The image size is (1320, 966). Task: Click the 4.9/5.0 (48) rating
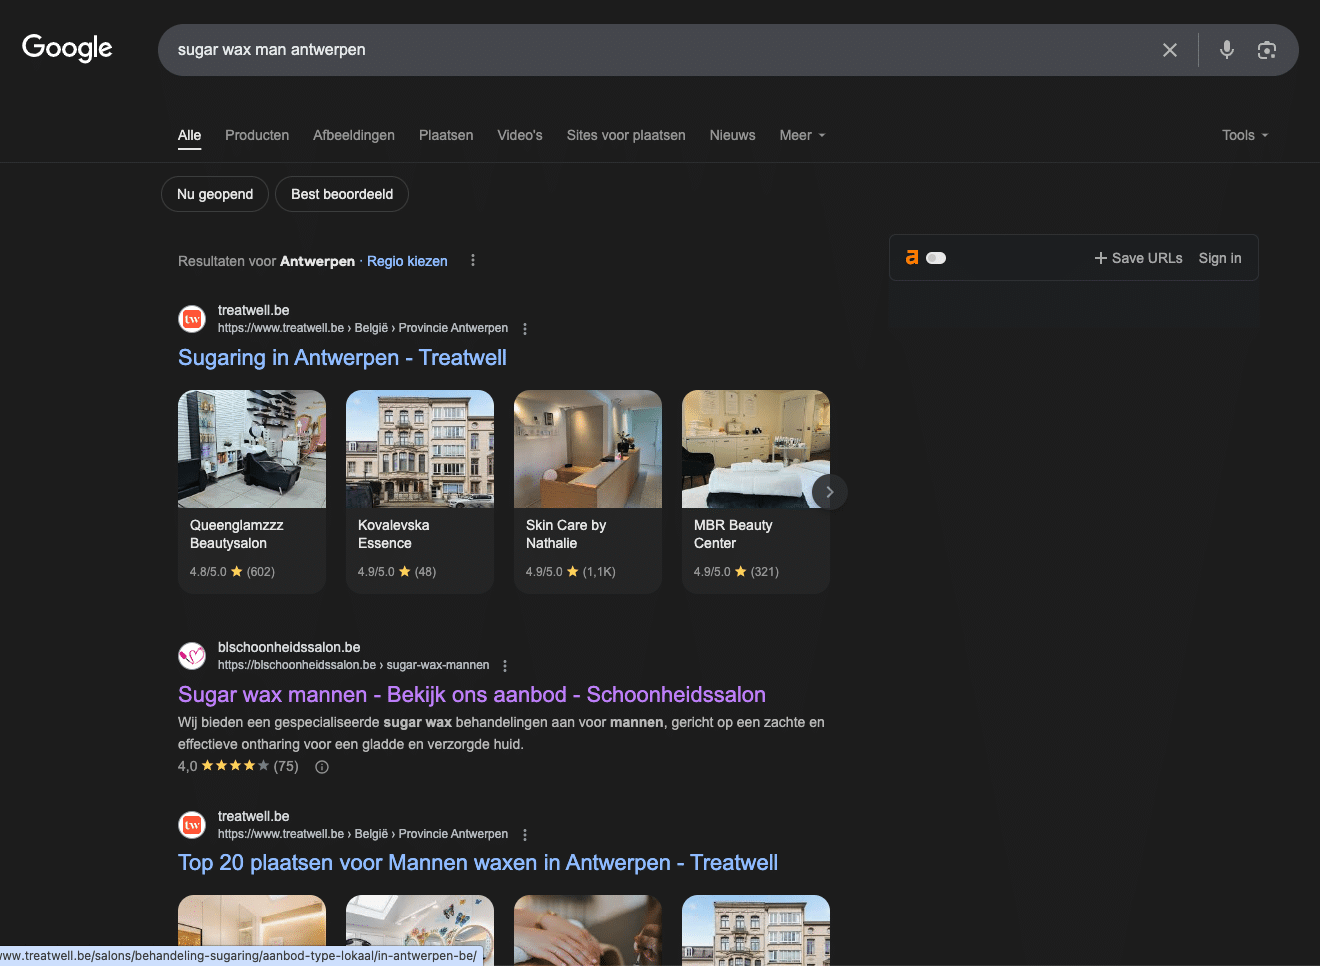coord(397,572)
